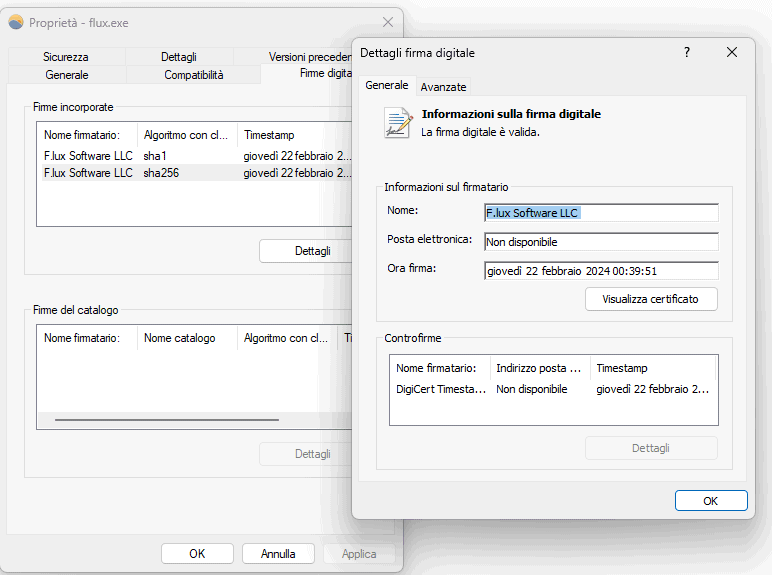The height and width of the screenshot is (575, 772).
Task: Click Timestamp header in Controfirme list
Action: coord(653,368)
